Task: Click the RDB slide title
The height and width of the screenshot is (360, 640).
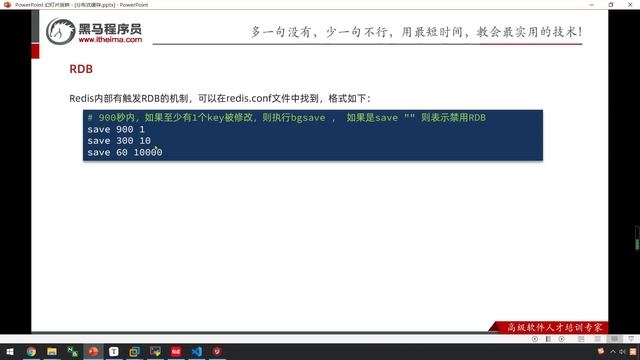Action: pyautogui.click(x=81, y=69)
